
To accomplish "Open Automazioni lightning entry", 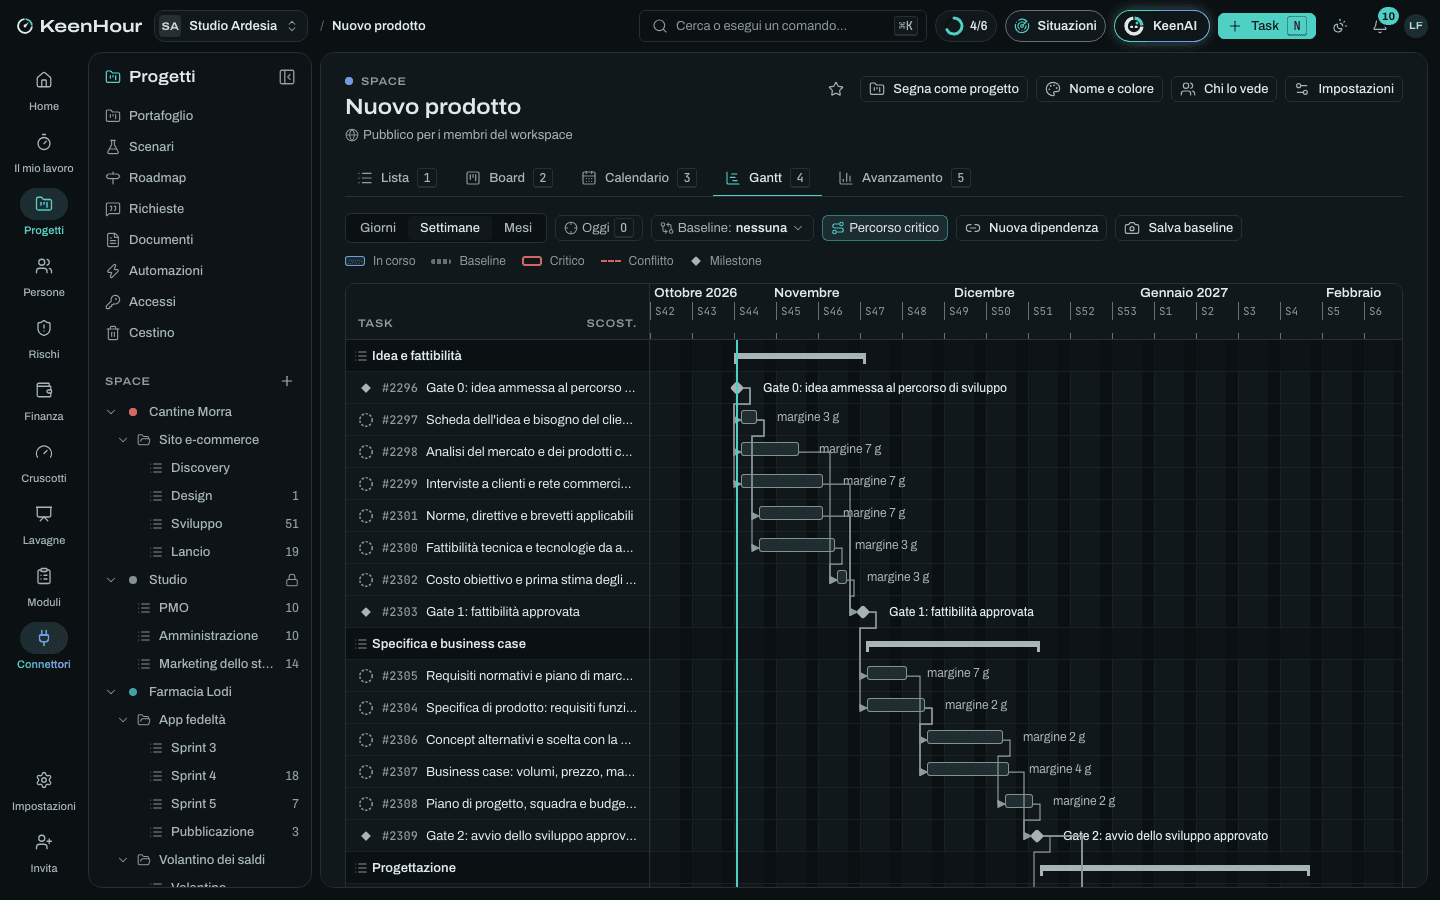I will pos(200,270).
